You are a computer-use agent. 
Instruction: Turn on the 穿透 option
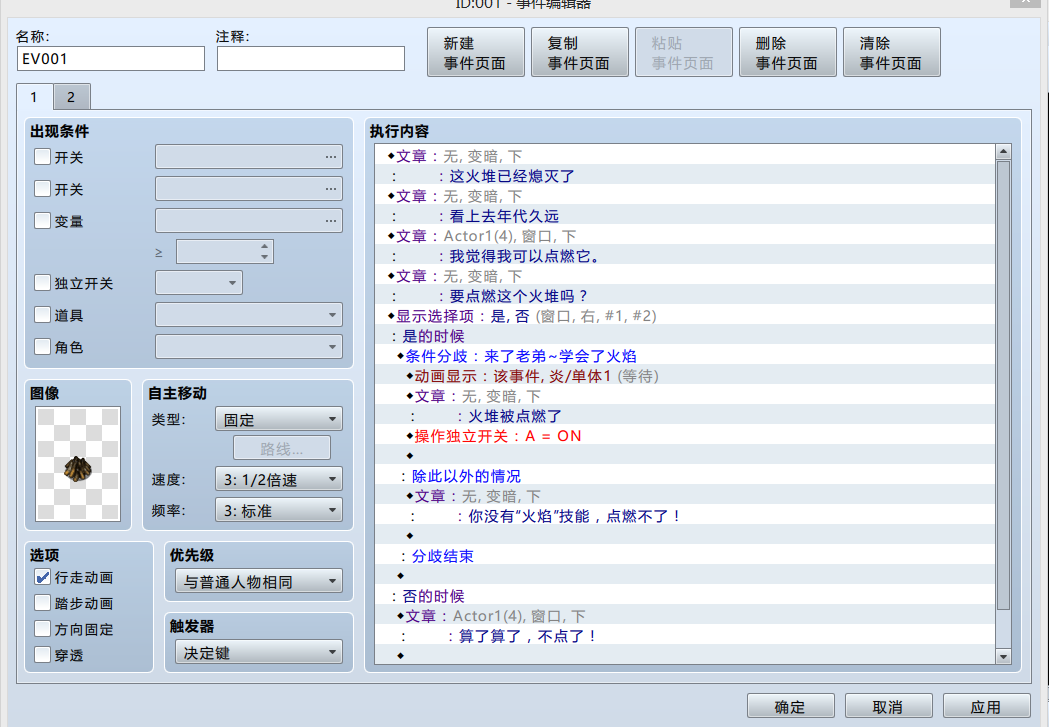(42, 655)
